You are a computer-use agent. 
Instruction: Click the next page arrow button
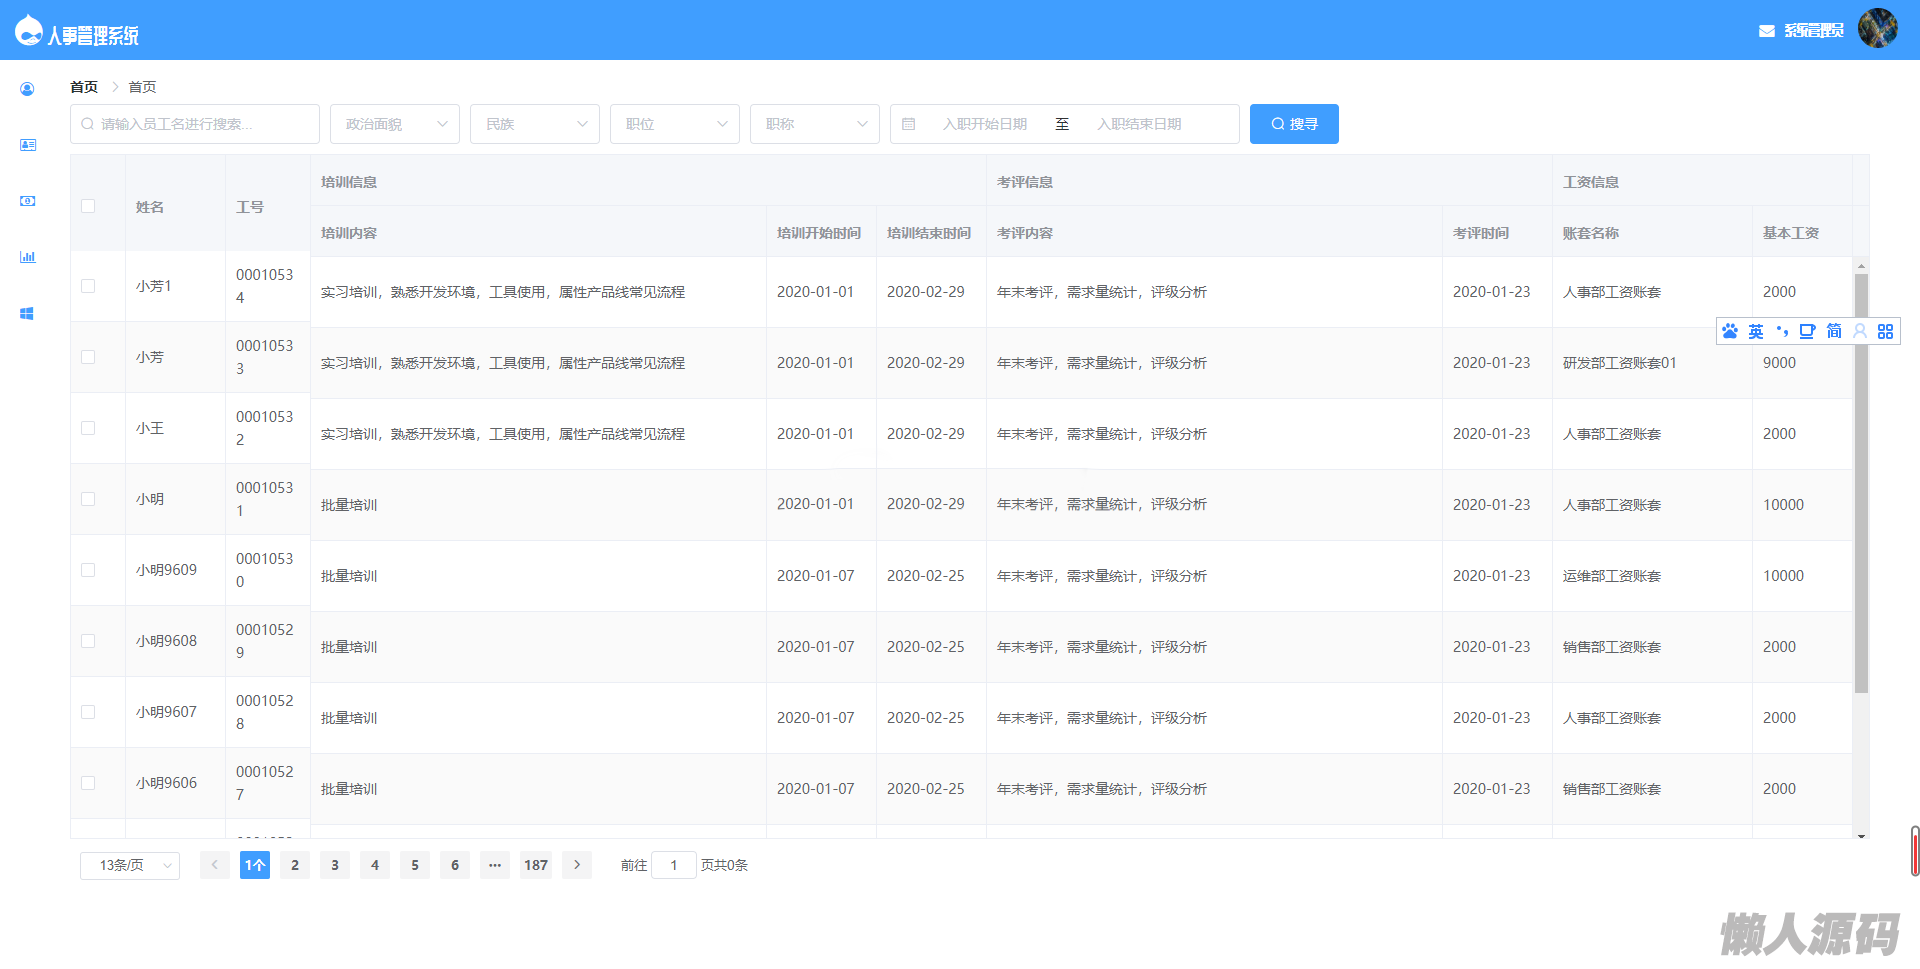pos(577,865)
